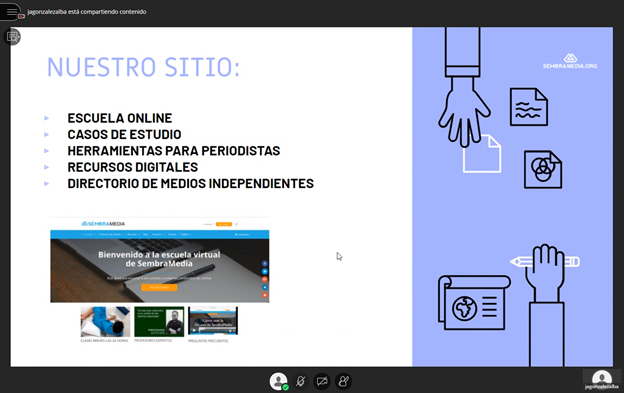
Task: Click the 'CLASES BREVES LAS 24 HORAS' thumbnail
Action: coord(105,321)
